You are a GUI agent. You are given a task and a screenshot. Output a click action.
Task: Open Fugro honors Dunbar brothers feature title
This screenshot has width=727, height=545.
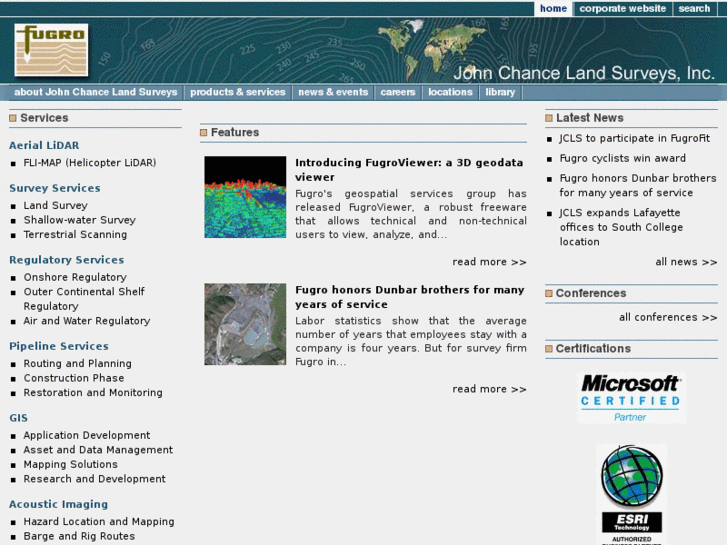click(410, 297)
